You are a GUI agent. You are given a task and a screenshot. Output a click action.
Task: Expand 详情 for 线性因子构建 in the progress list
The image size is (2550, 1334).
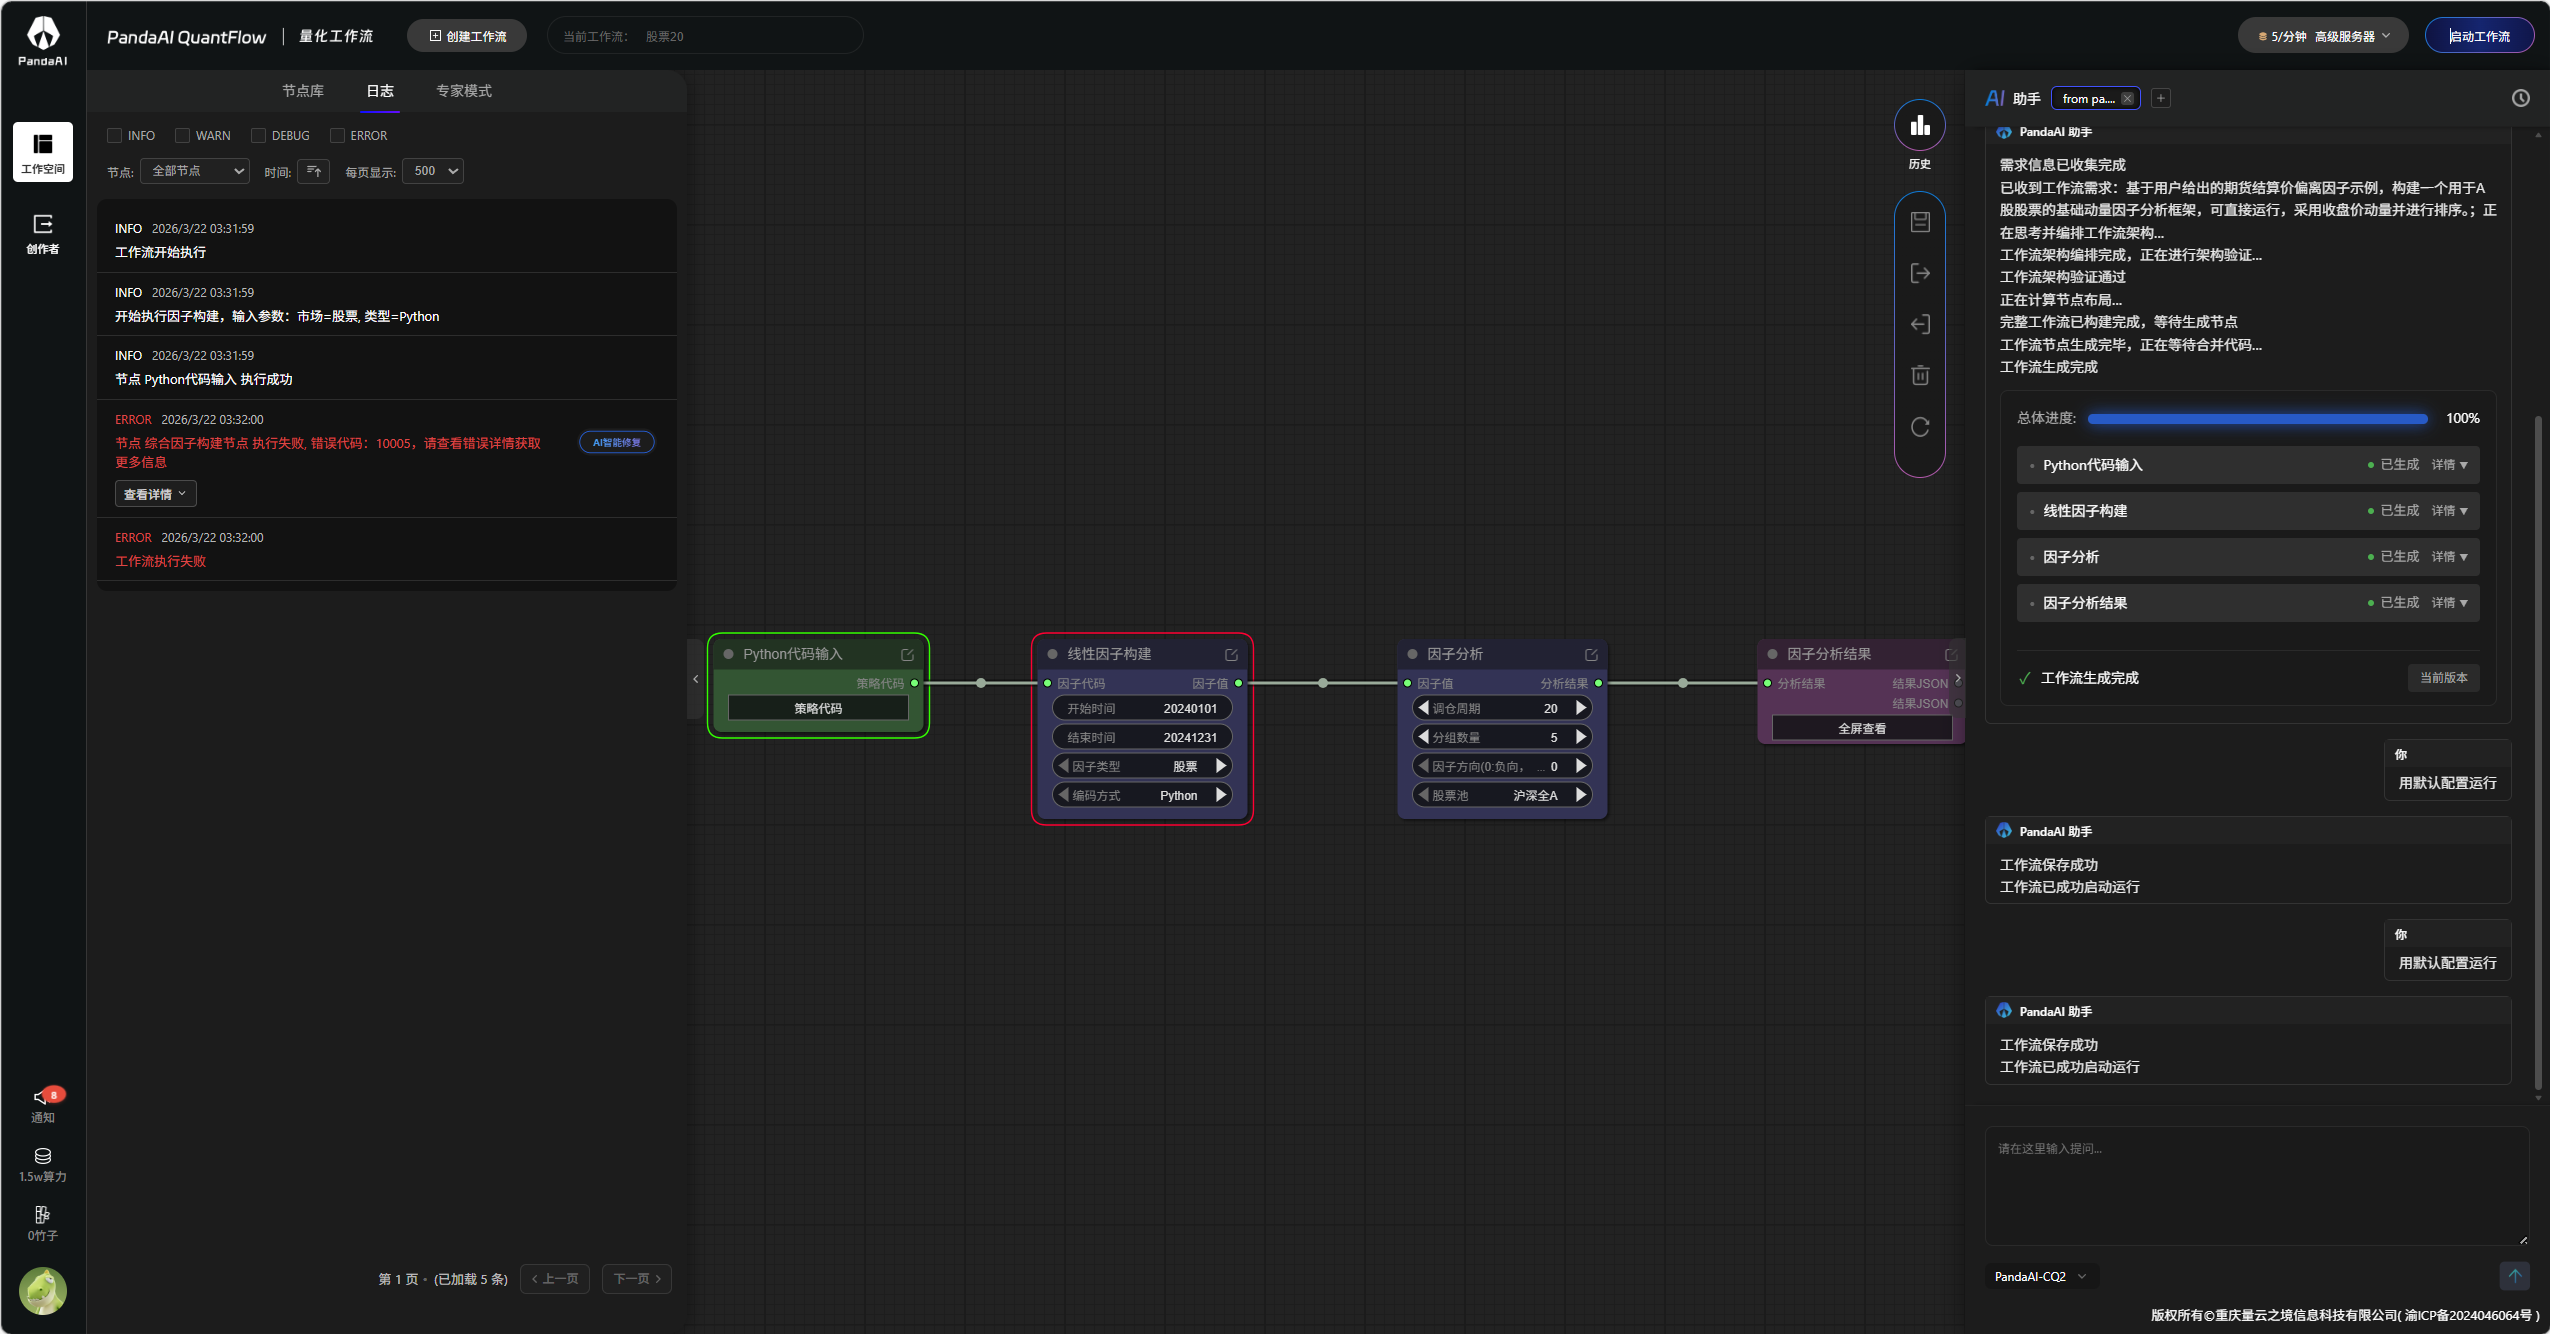click(2449, 511)
